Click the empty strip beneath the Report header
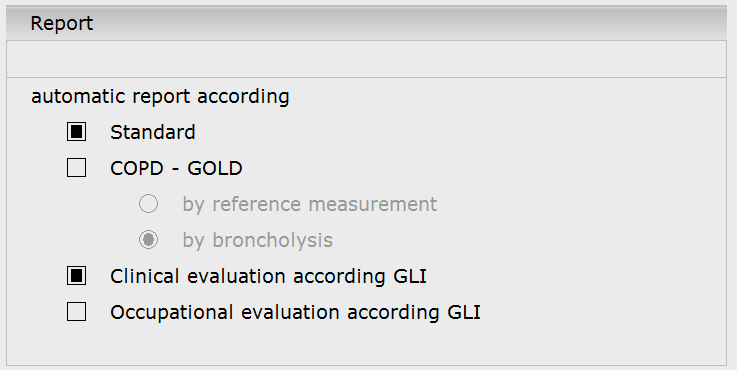737x370 pixels. coord(367,59)
